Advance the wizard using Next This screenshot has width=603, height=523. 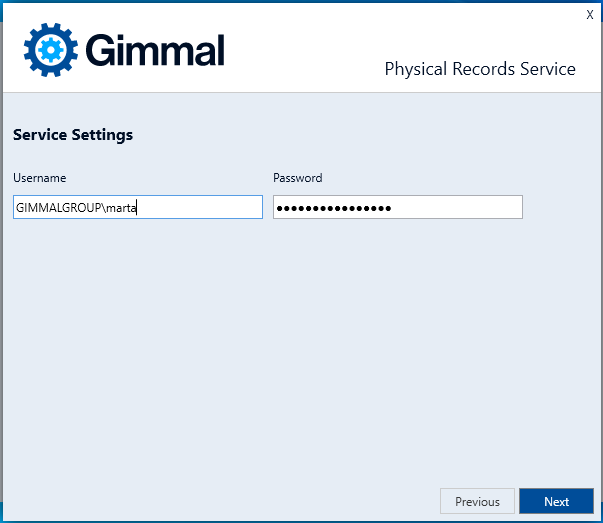tap(556, 501)
